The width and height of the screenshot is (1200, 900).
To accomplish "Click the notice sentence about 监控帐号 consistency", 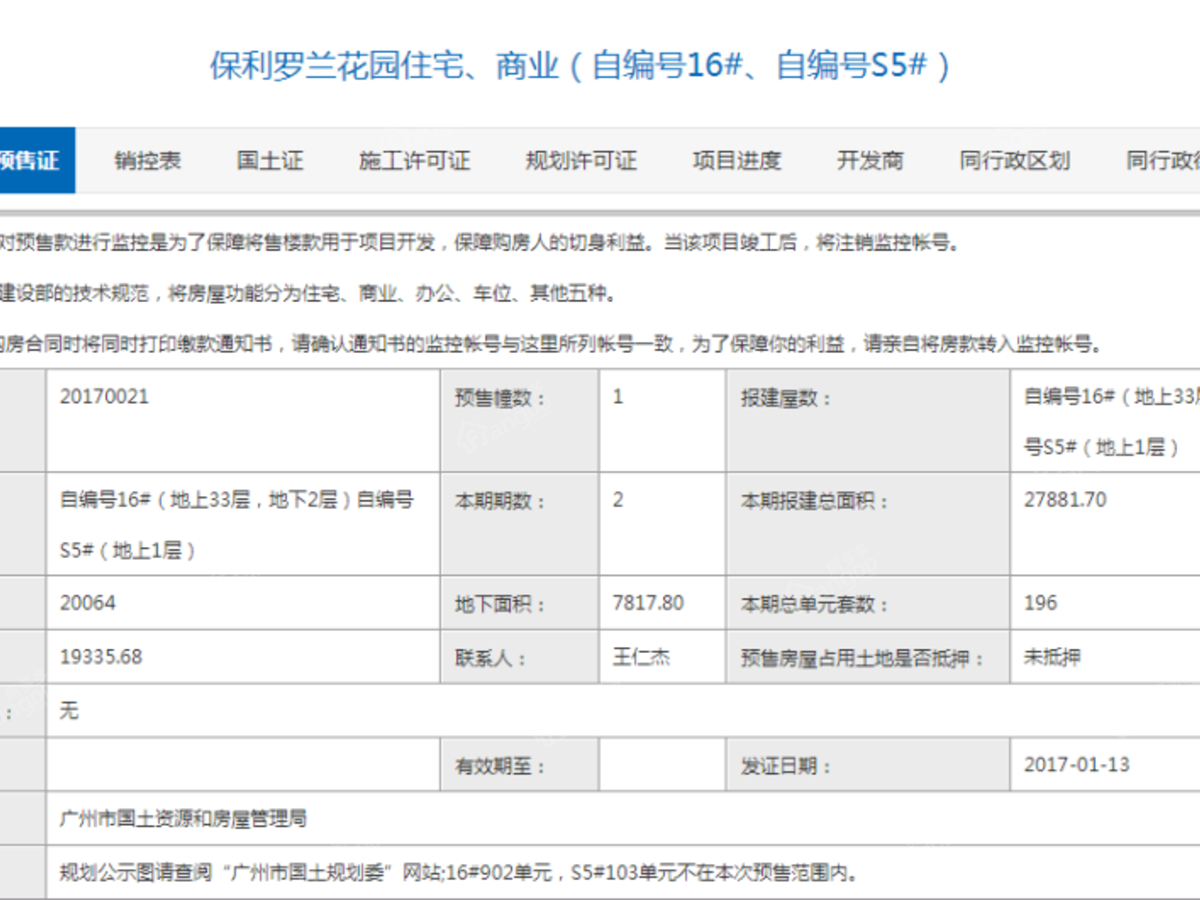I will pyautogui.click(x=552, y=345).
